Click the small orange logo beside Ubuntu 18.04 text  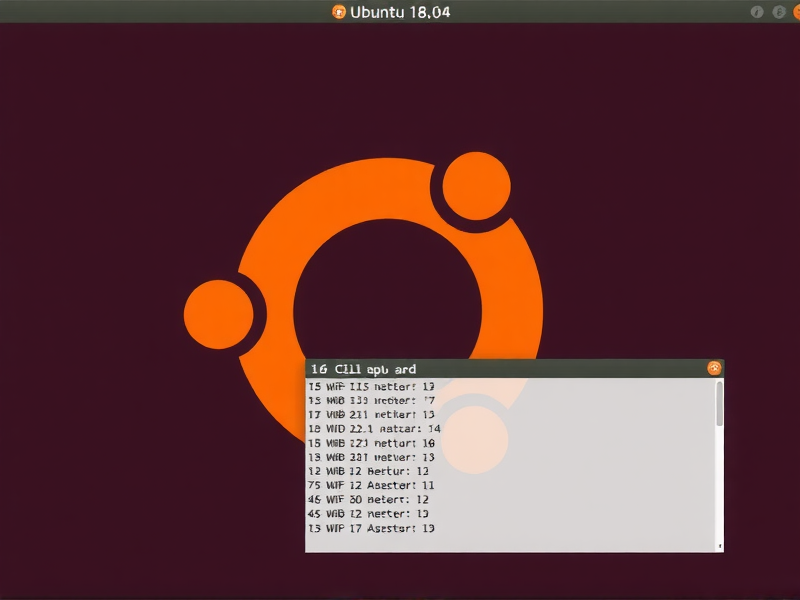[x=338, y=13]
